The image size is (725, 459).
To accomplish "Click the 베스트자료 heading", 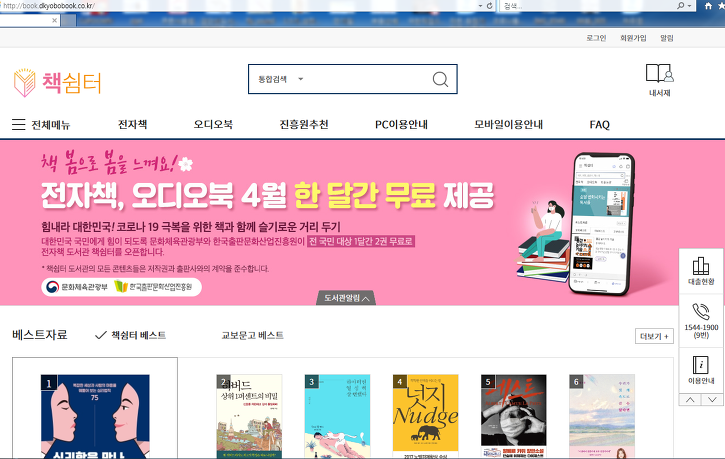I will point(40,335).
